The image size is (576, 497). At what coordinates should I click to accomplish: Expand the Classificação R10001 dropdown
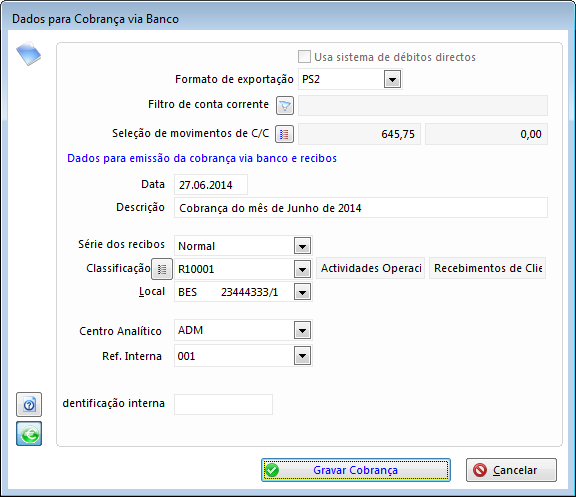tap(302, 270)
